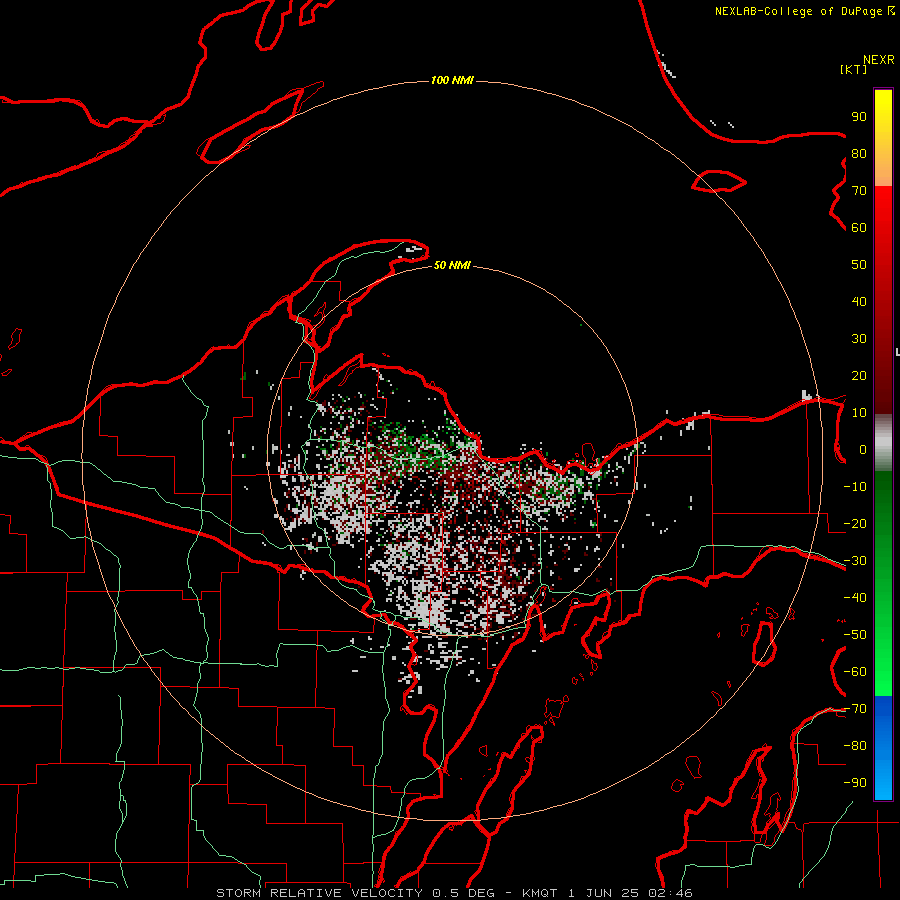The image size is (900, 900).
Task: Click the 40 value on the velocity scale
Action: coord(859,301)
